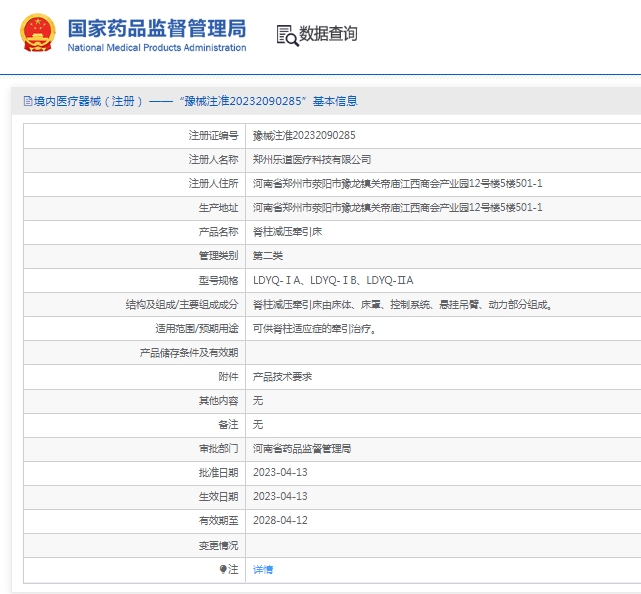
Task: Click 国家药品监督管理局 title text
Action: click(157, 28)
